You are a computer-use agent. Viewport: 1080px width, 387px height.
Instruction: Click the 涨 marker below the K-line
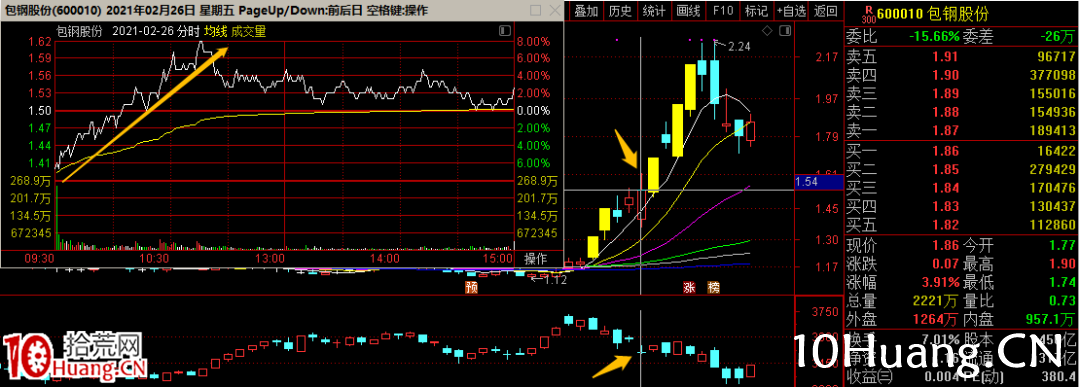[x=689, y=288]
